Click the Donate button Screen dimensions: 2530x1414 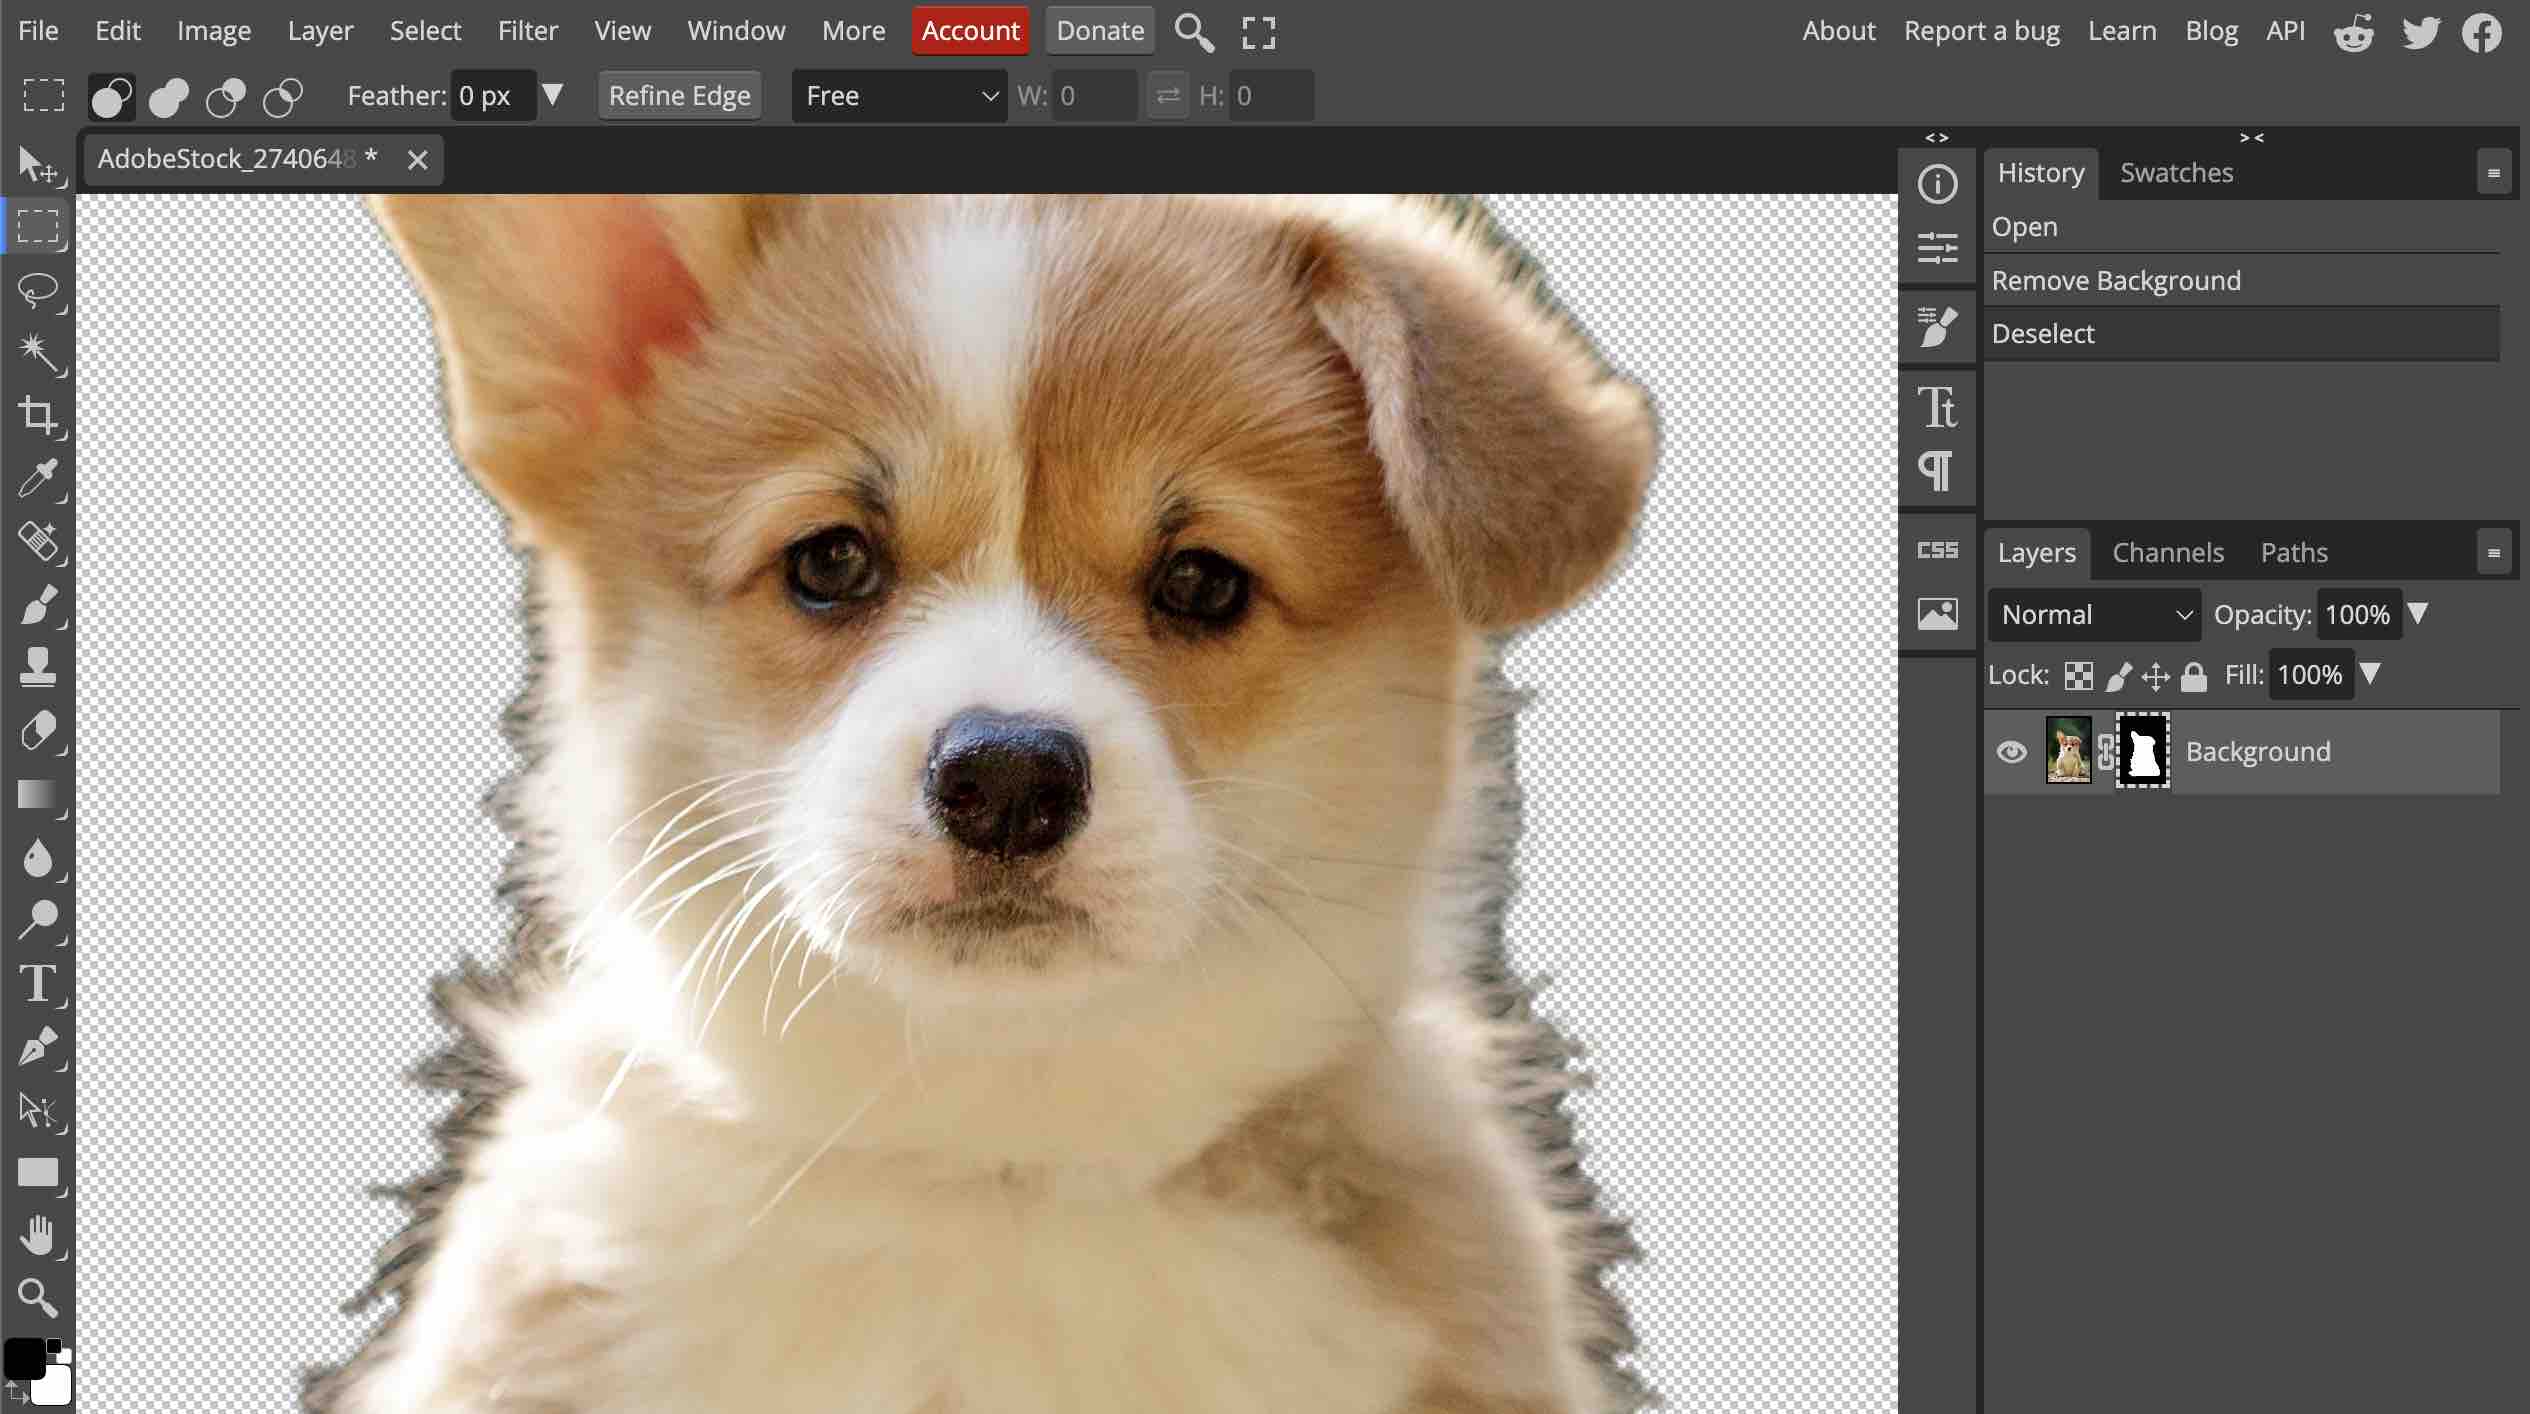(1099, 31)
